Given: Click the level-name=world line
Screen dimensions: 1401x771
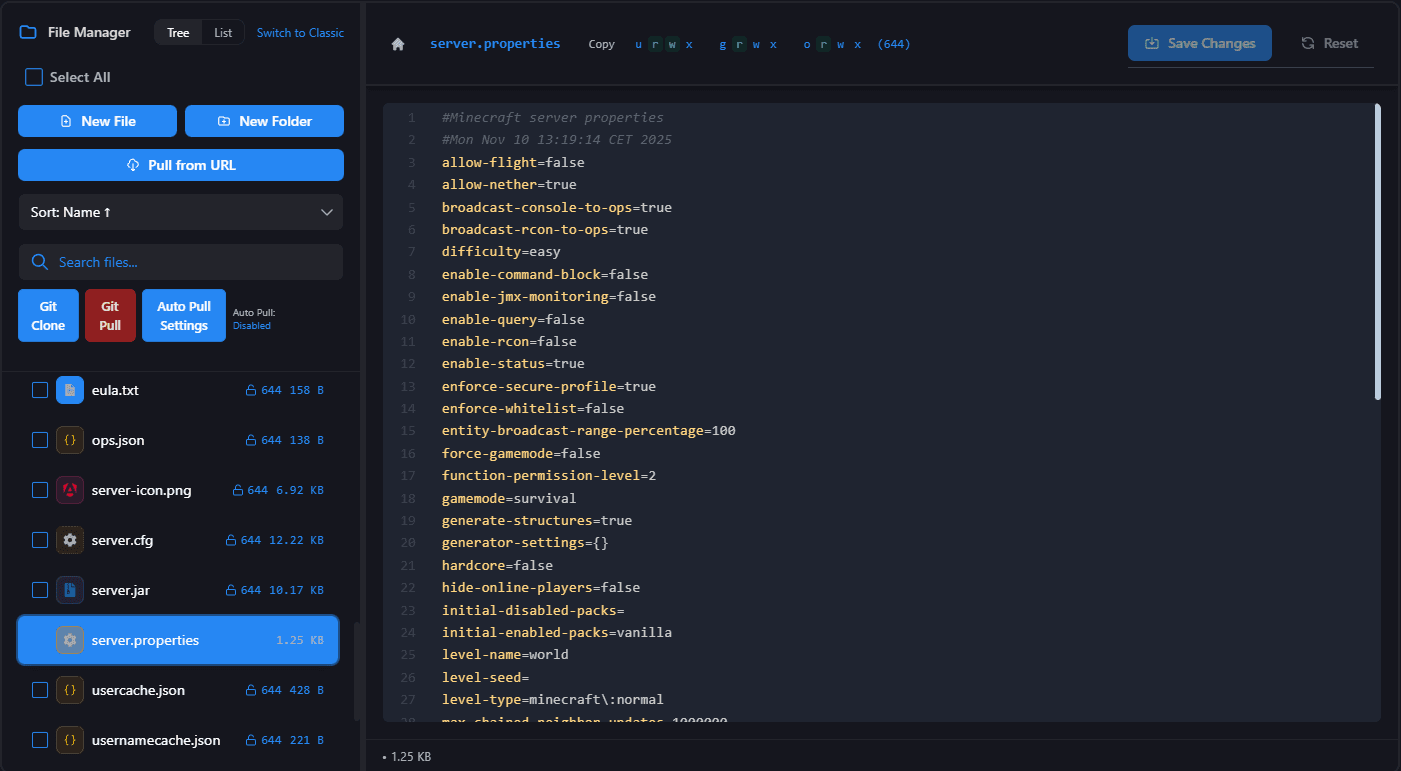Looking at the screenshot, I should pyautogui.click(x=505, y=655).
